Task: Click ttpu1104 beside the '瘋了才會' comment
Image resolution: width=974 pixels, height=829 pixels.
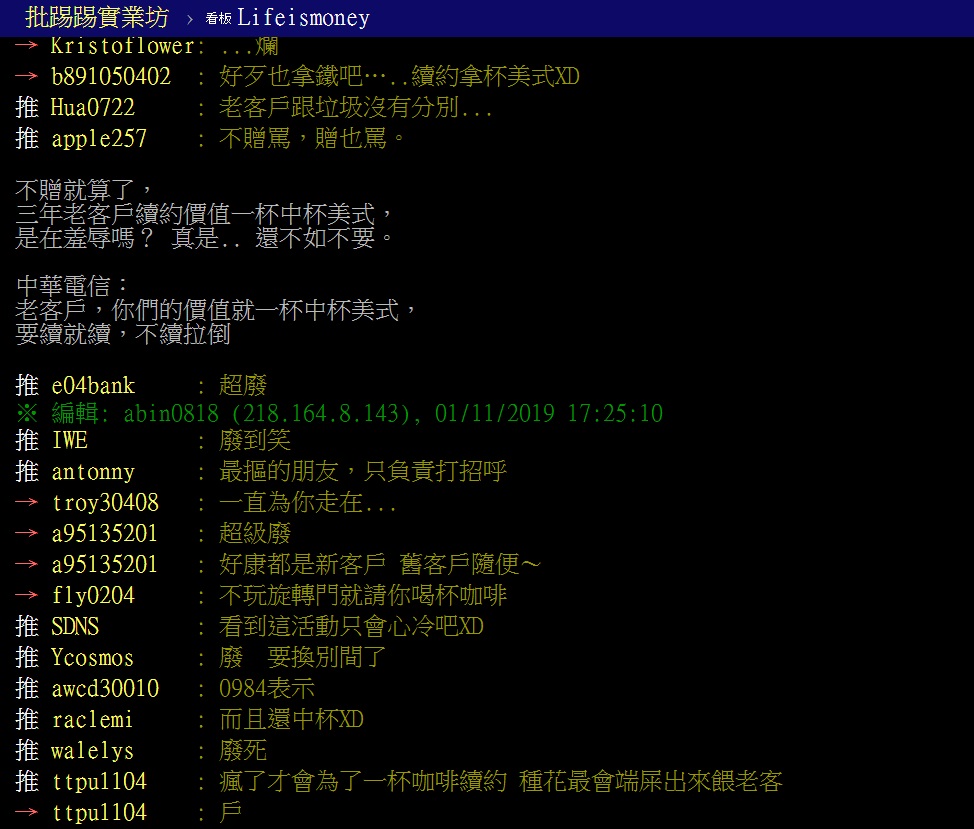Action: tap(99, 781)
